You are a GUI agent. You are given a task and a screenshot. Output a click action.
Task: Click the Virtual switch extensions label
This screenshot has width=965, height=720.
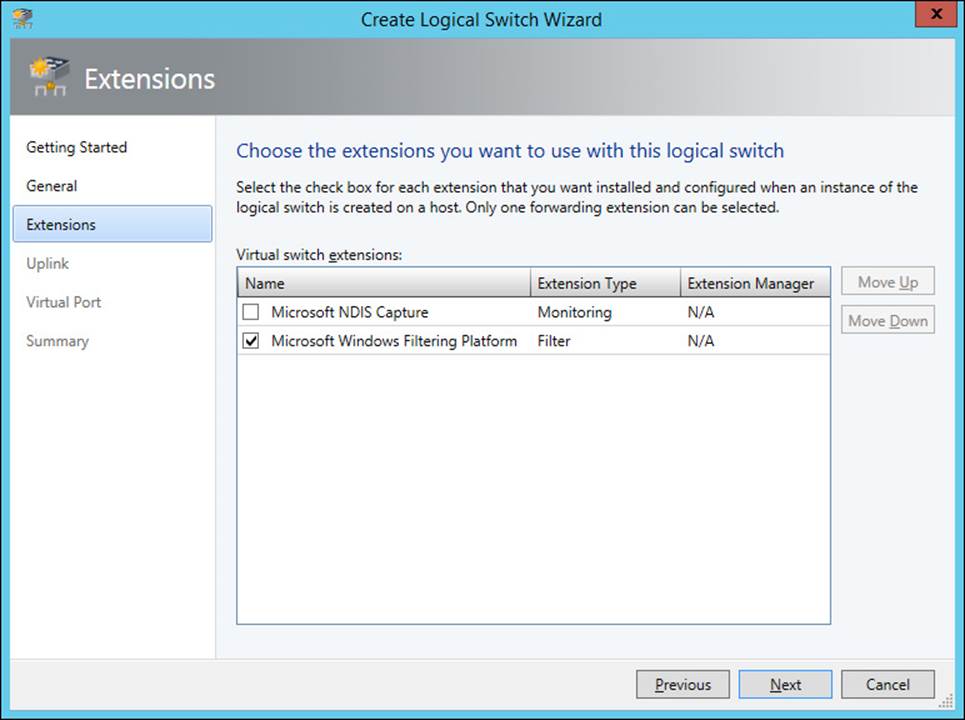pos(319,255)
